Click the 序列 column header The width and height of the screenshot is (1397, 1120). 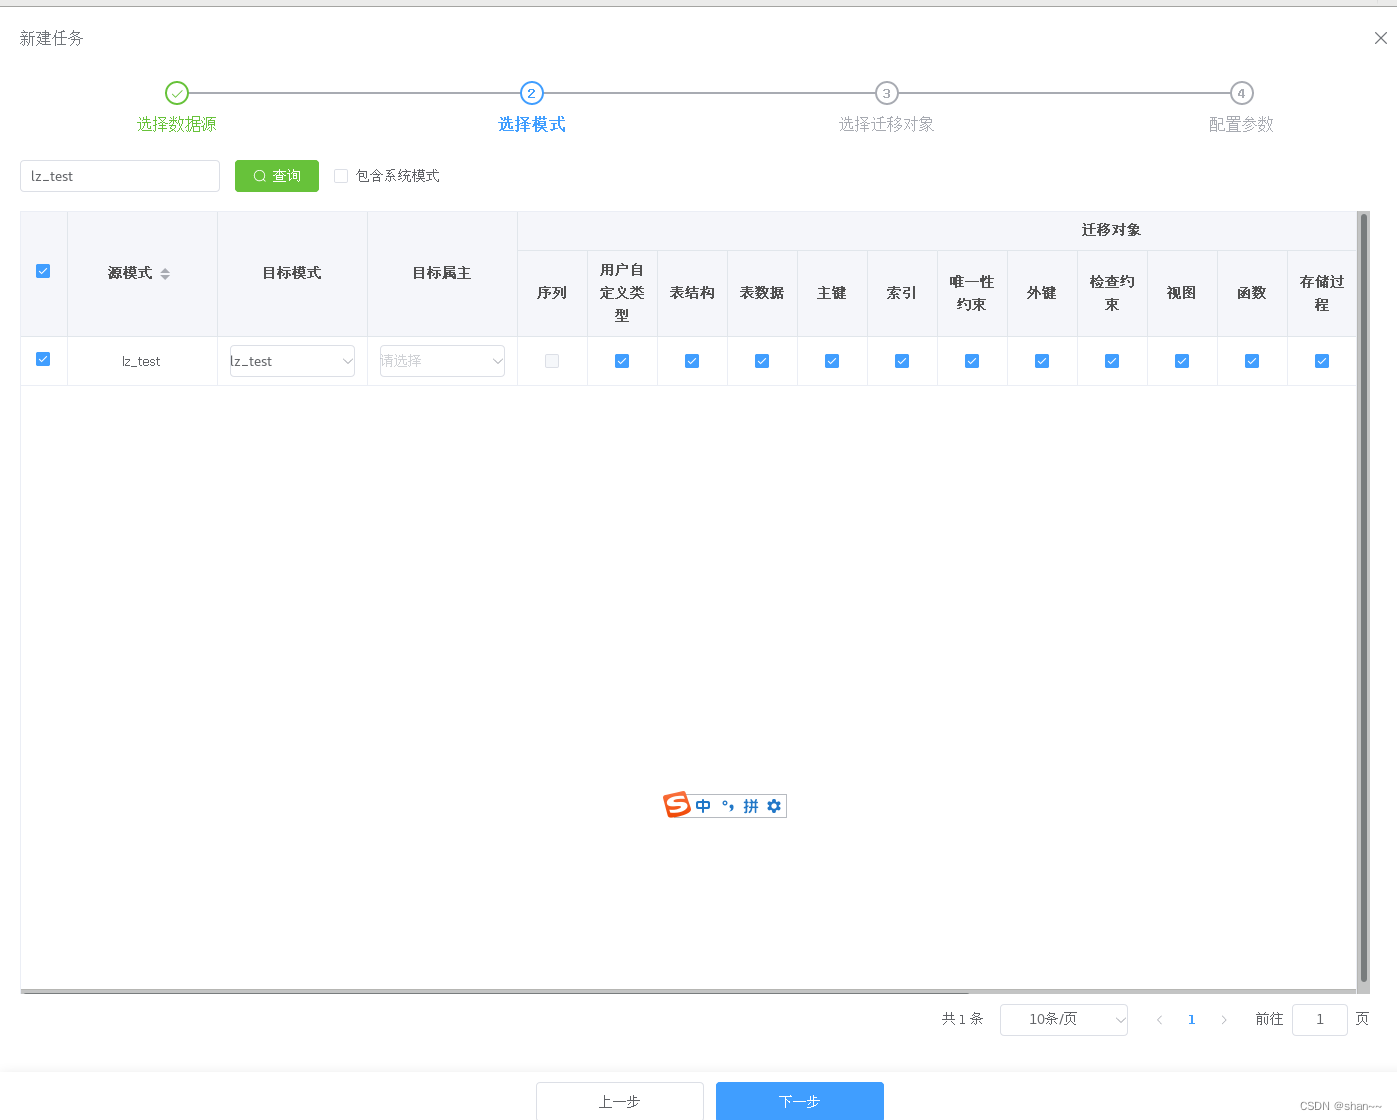pyautogui.click(x=552, y=293)
